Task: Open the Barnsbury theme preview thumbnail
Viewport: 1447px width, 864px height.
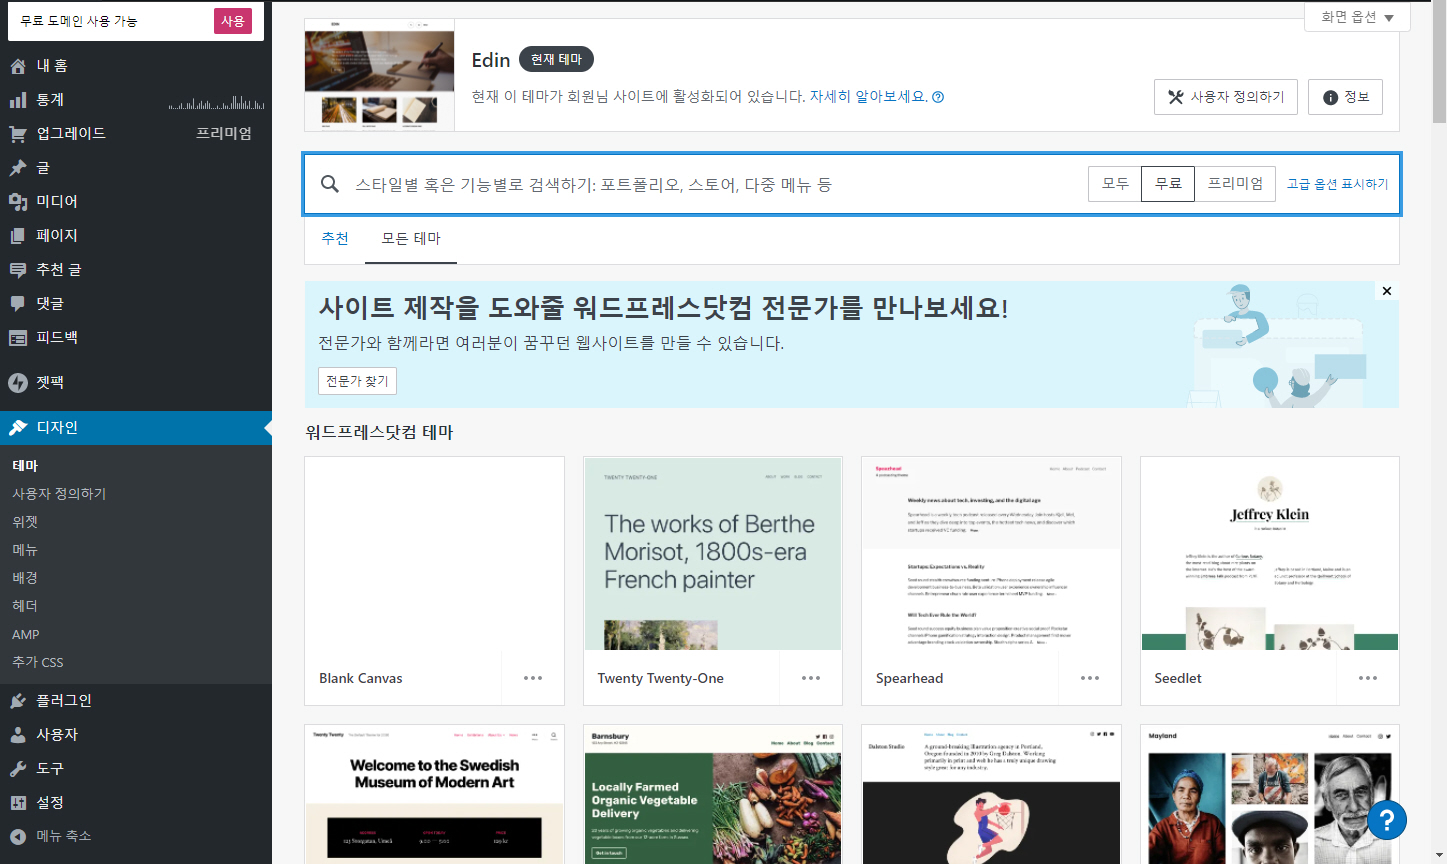Action: pyautogui.click(x=713, y=794)
